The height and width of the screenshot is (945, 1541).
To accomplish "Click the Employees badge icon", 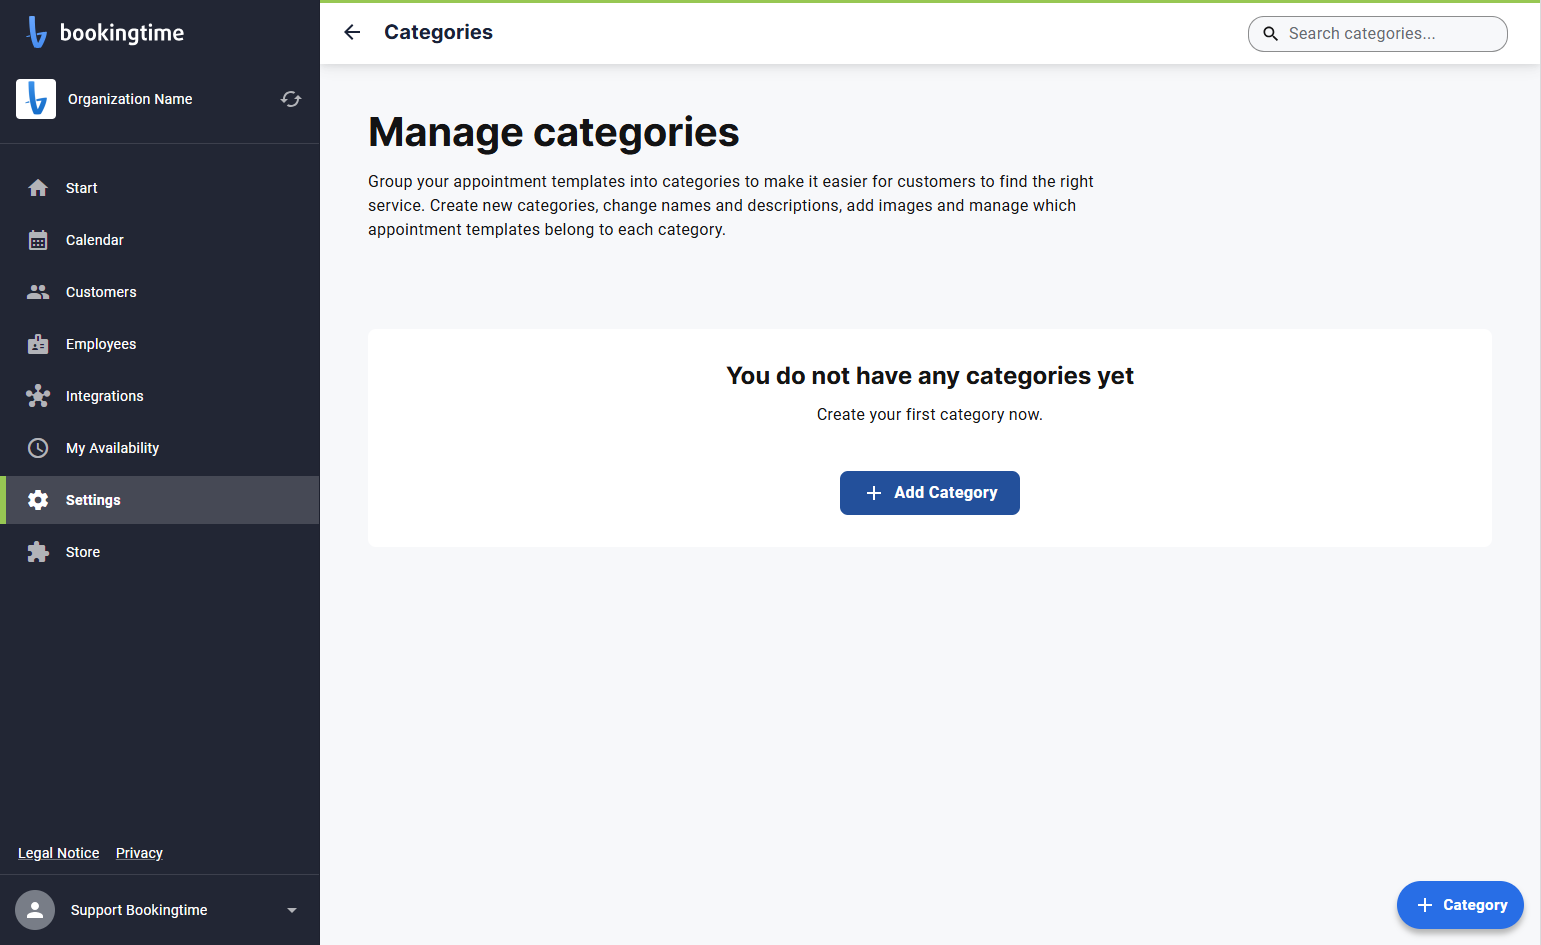I will (x=38, y=344).
